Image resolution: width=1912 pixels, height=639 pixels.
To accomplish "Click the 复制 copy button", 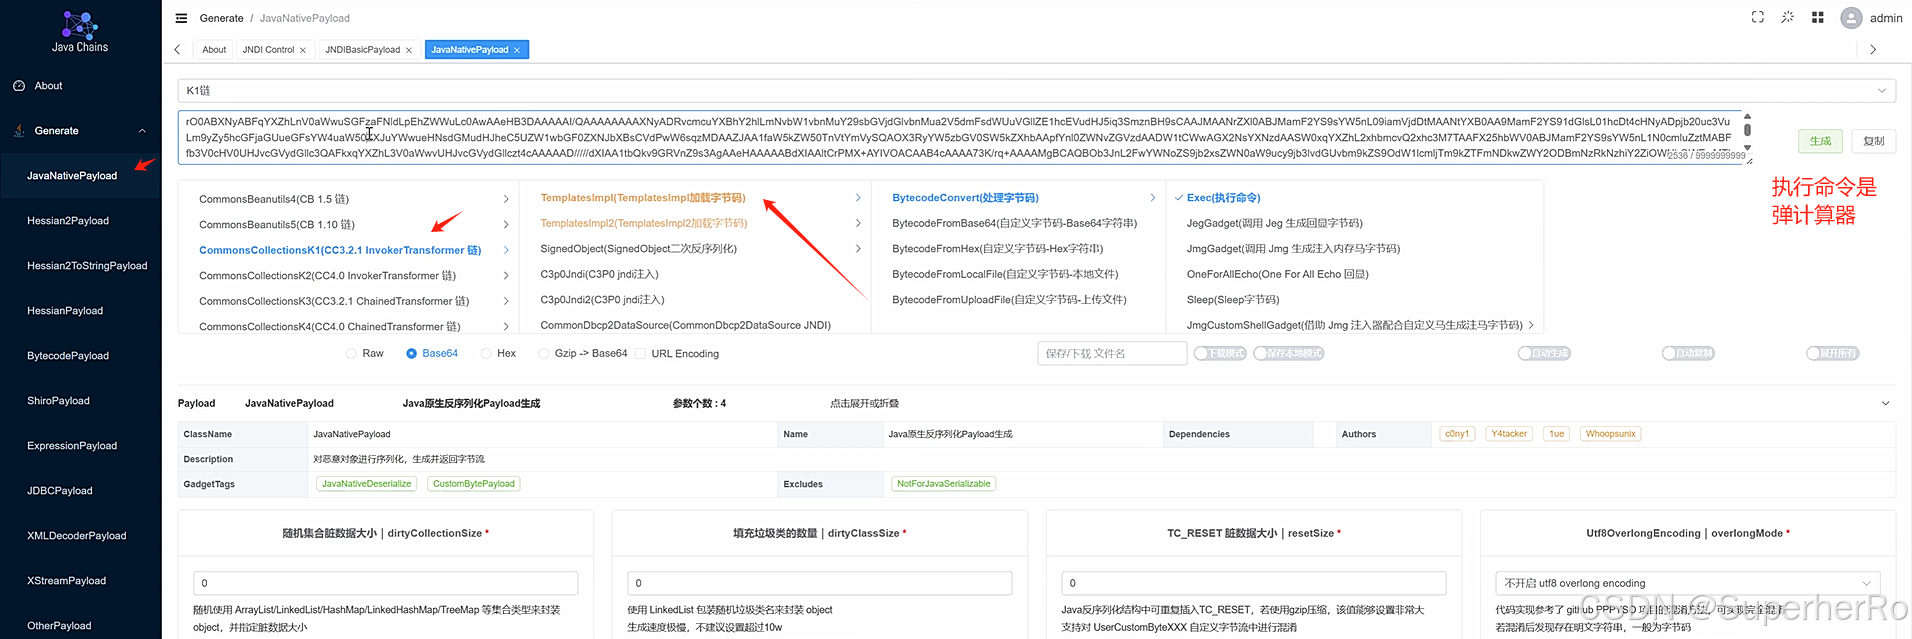I will pyautogui.click(x=1874, y=141).
